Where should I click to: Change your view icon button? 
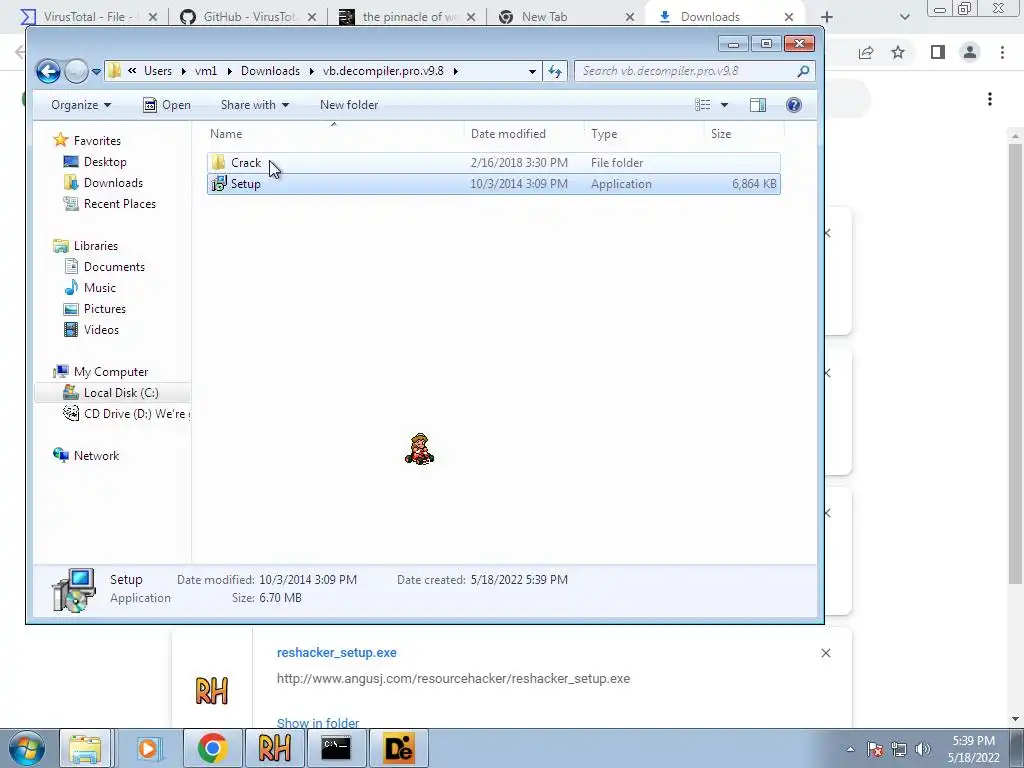click(703, 104)
